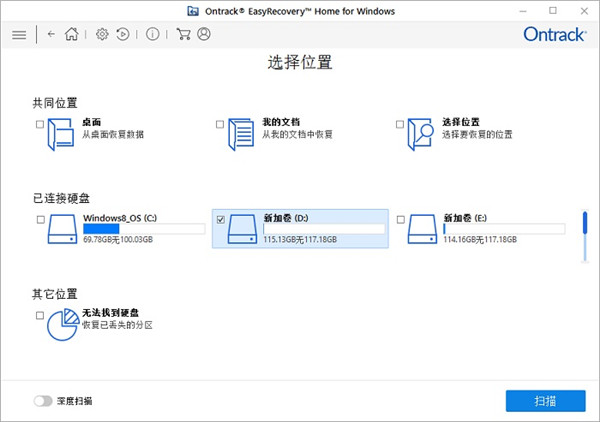Click the E: drive usage bar

(504, 229)
